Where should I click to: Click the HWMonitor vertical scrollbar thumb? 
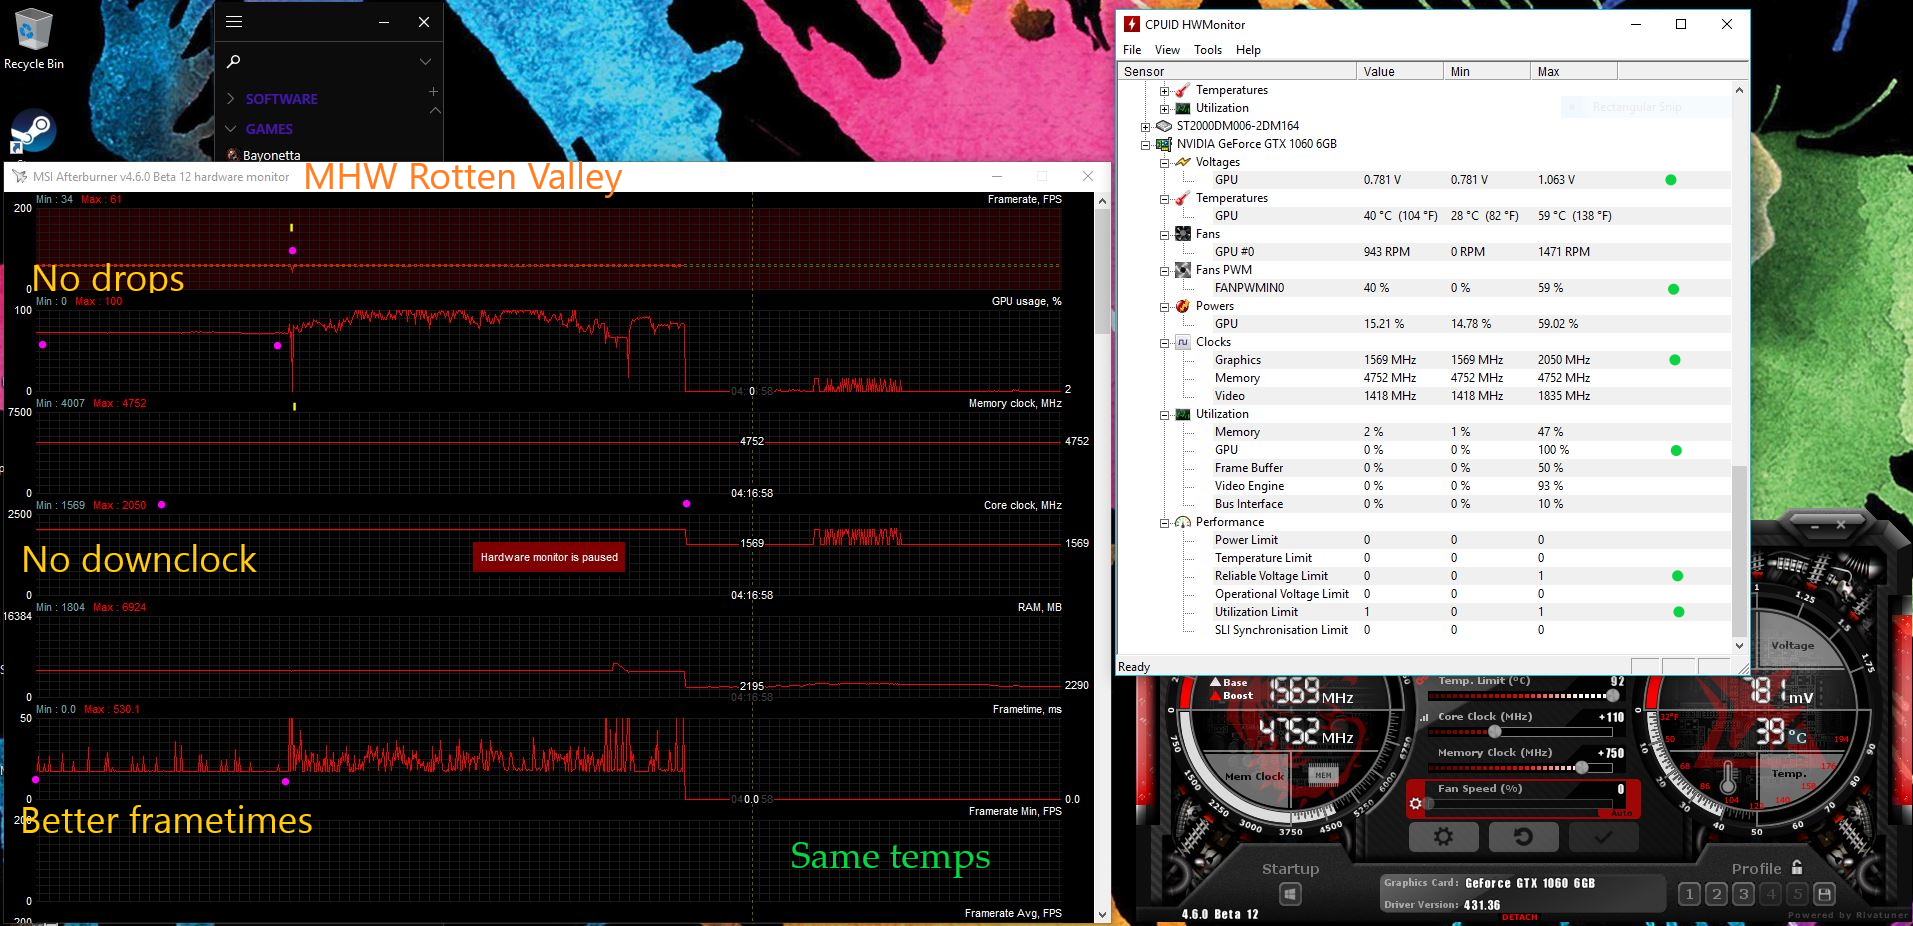(1739, 550)
